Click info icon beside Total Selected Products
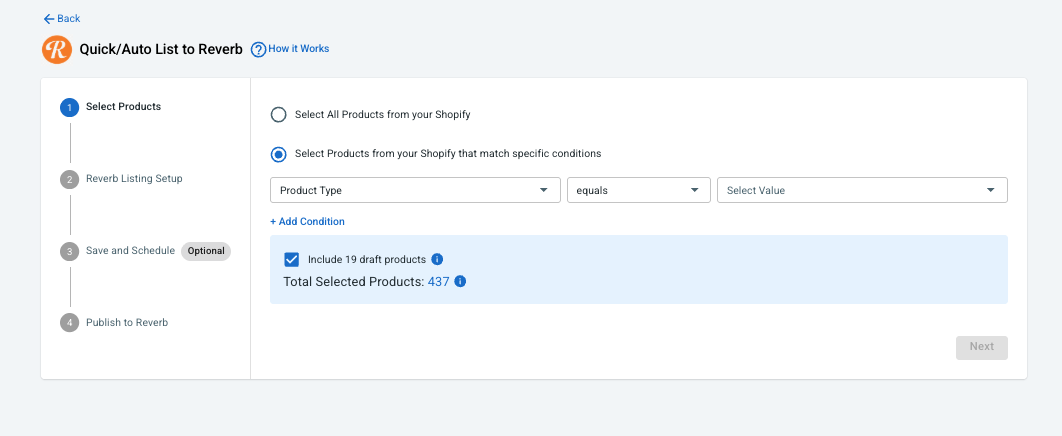 click(x=461, y=282)
